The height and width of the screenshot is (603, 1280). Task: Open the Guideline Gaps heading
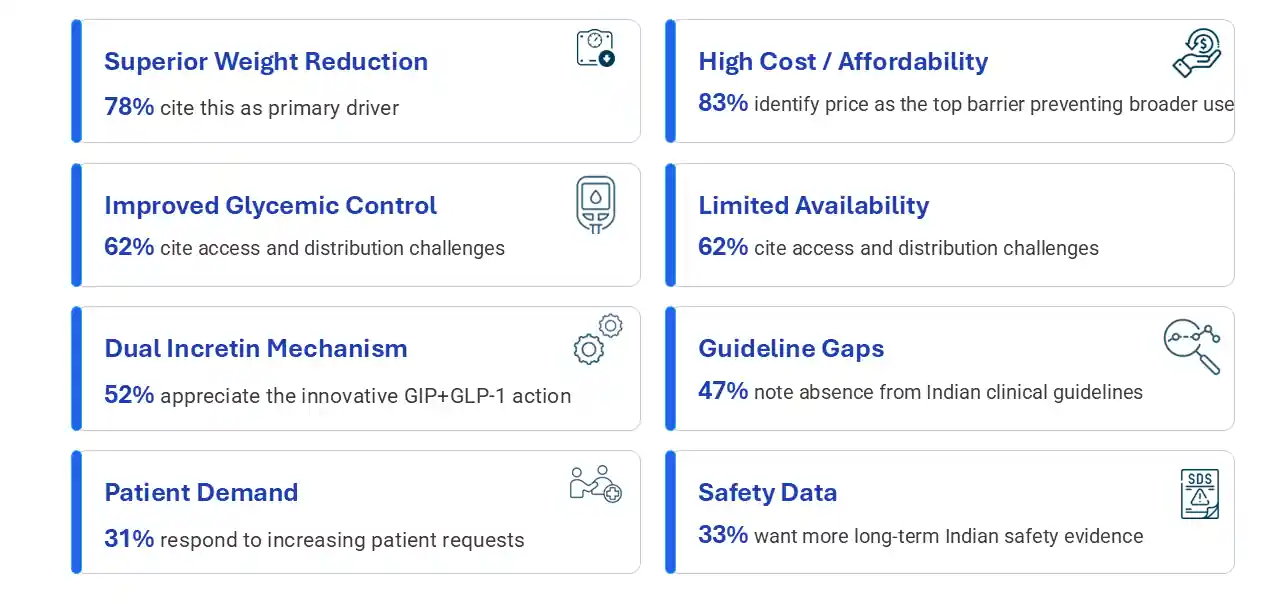791,348
